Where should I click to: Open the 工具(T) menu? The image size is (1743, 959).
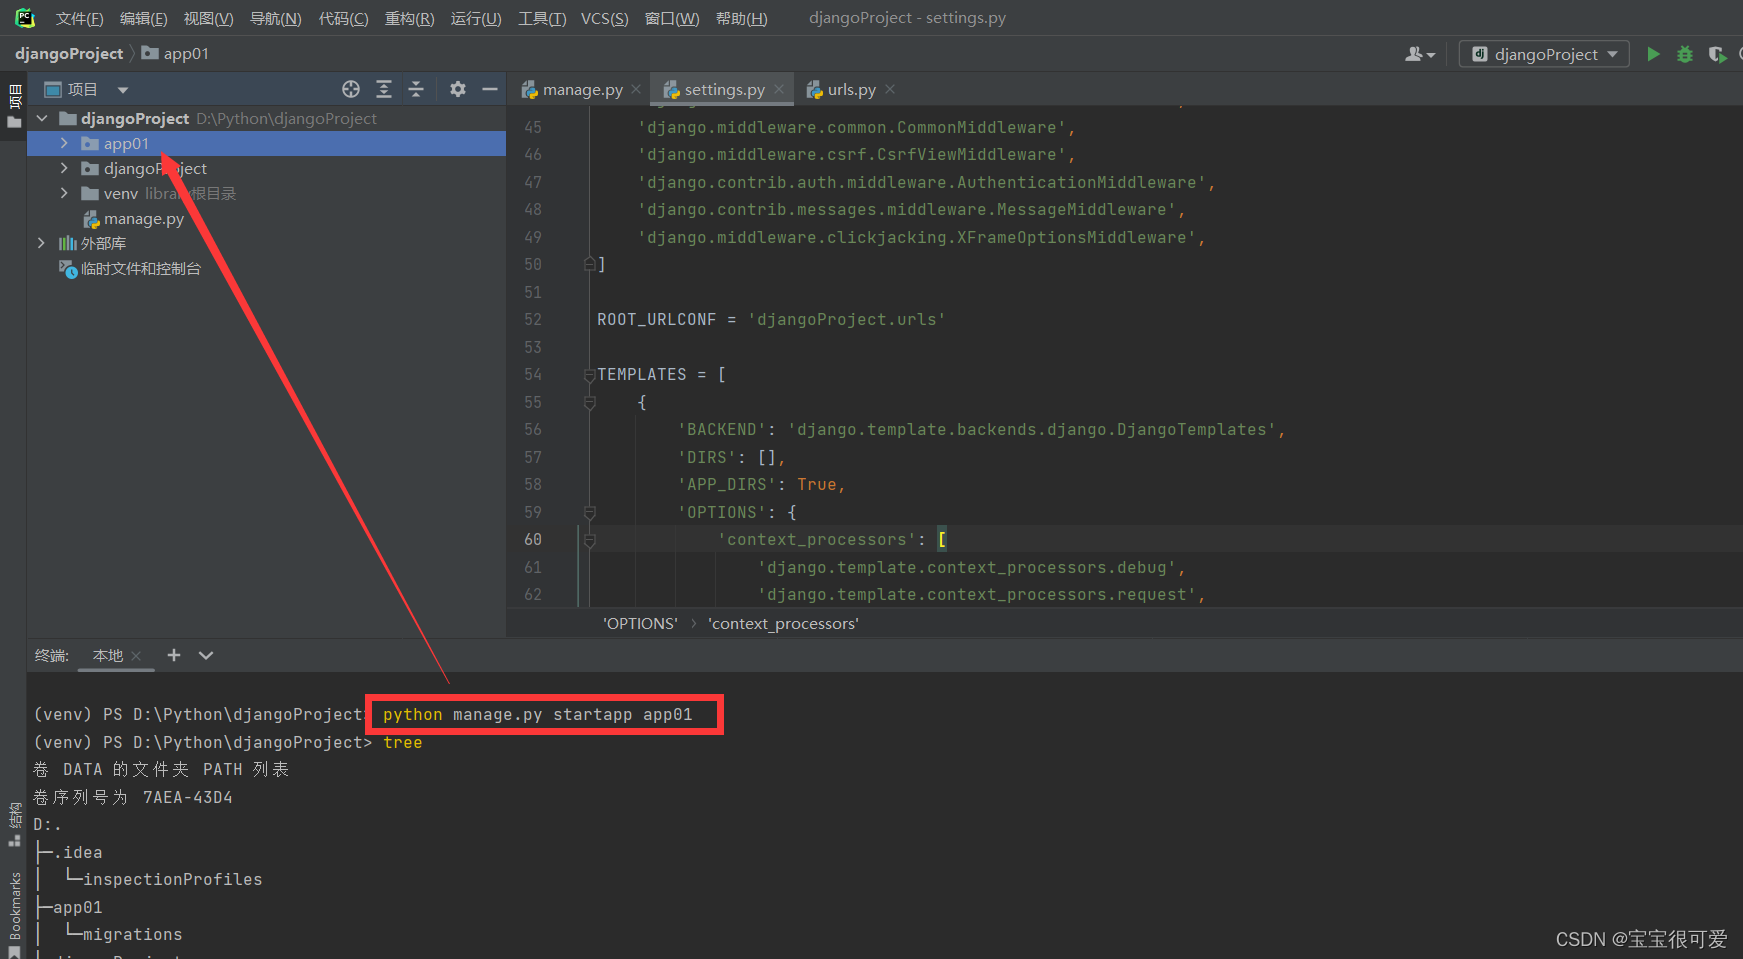tap(542, 19)
